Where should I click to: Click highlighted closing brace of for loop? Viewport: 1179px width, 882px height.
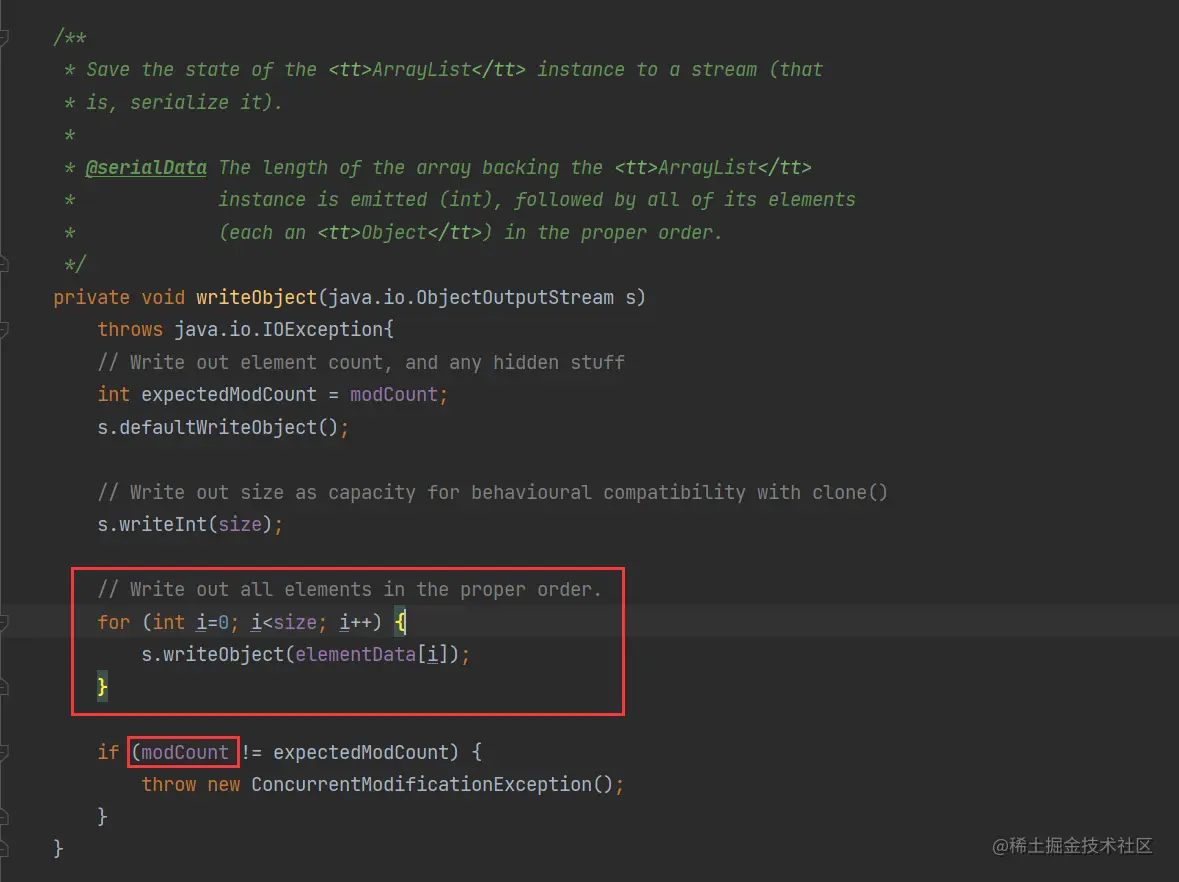102,687
